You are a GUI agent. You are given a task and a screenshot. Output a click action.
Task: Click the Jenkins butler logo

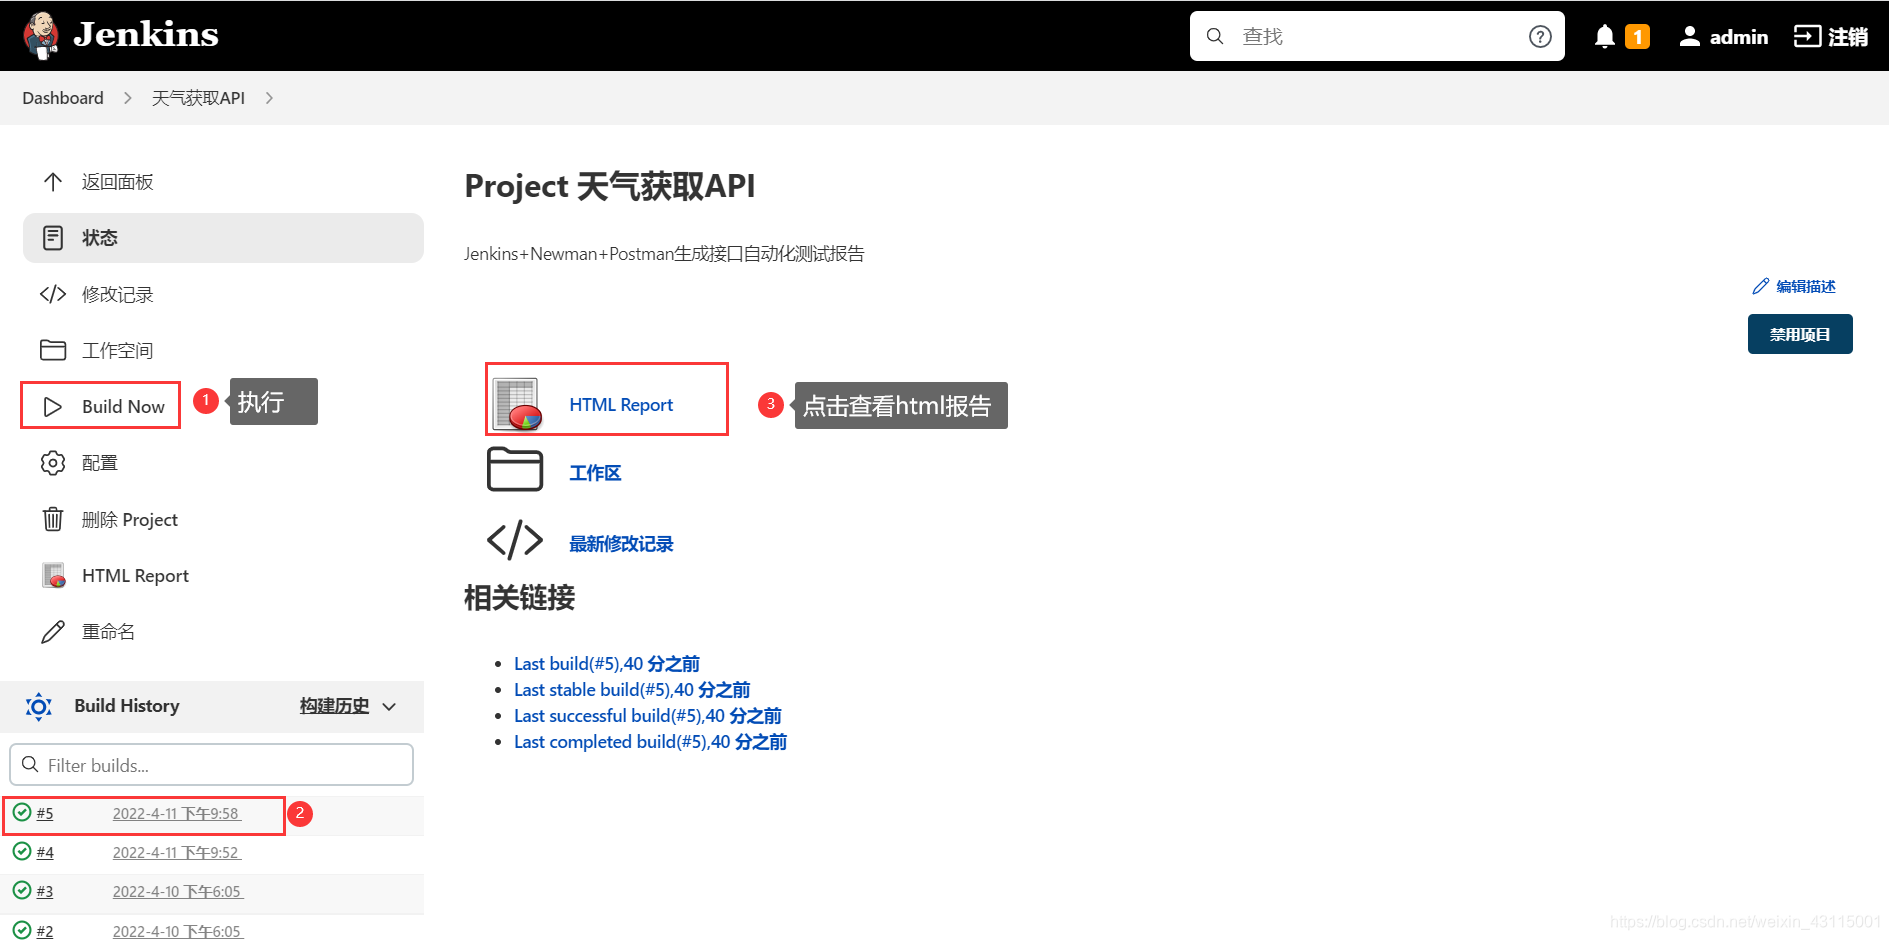(41, 35)
